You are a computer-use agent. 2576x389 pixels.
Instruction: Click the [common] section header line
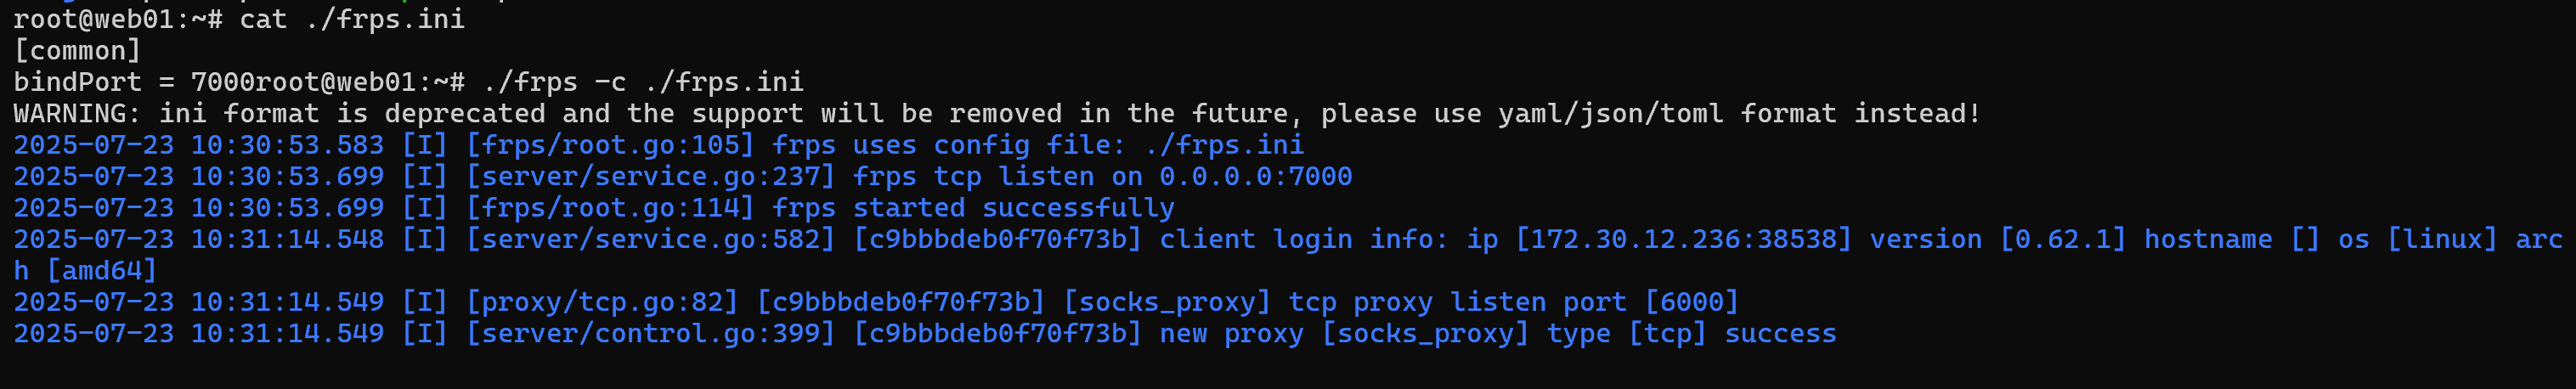pos(77,51)
